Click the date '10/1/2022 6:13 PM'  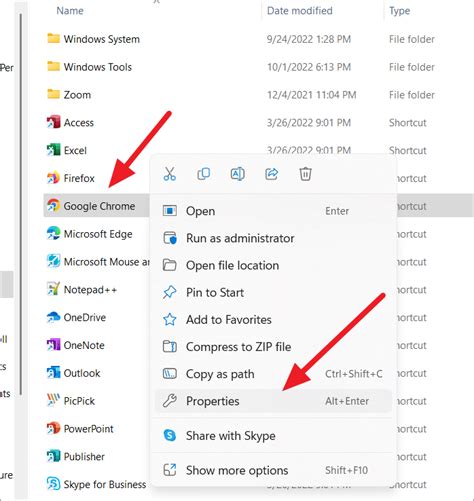coord(309,67)
